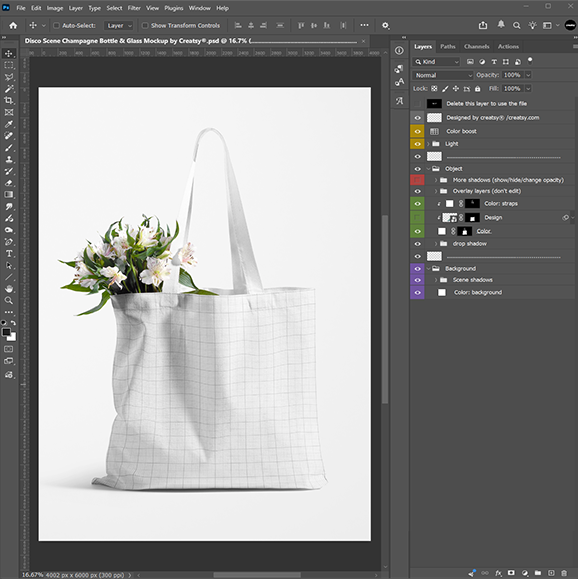Image resolution: width=578 pixels, height=579 pixels.
Task: Expand the drop shadow group
Action: (436, 244)
